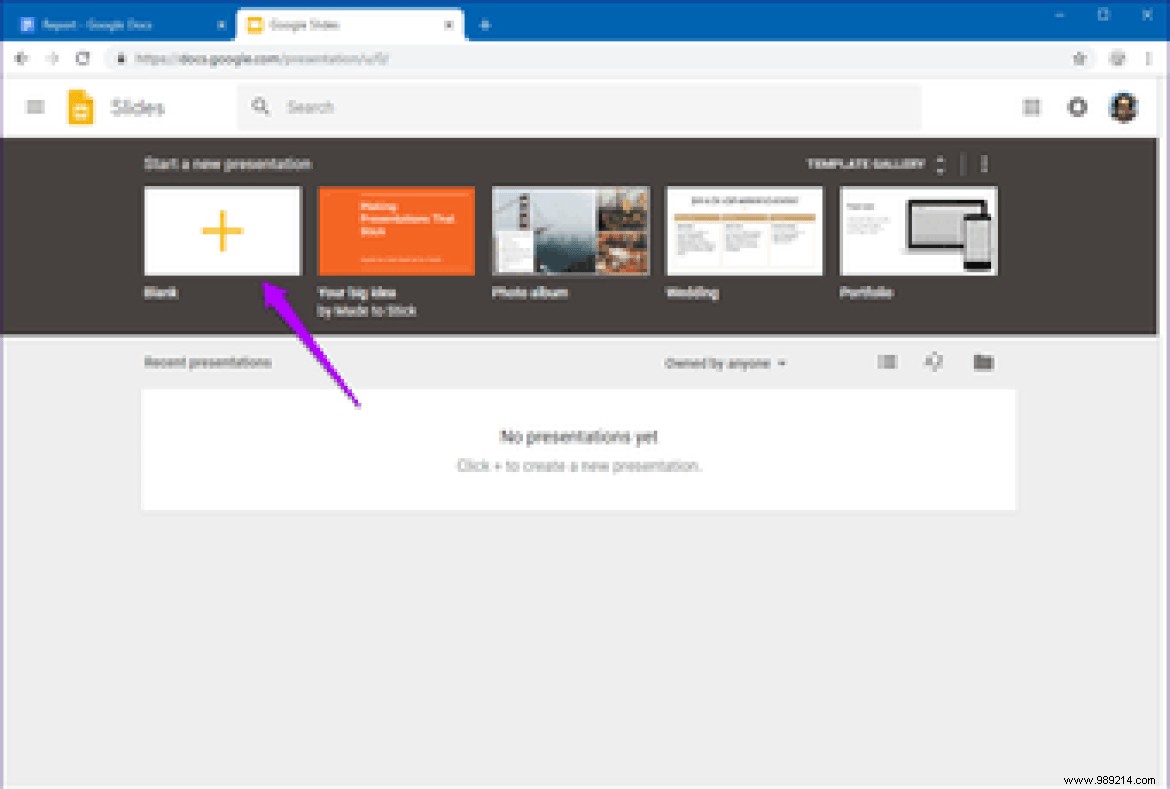The height and width of the screenshot is (789, 1170).
Task: Open the Template Gallery
Action: click(866, 164)
